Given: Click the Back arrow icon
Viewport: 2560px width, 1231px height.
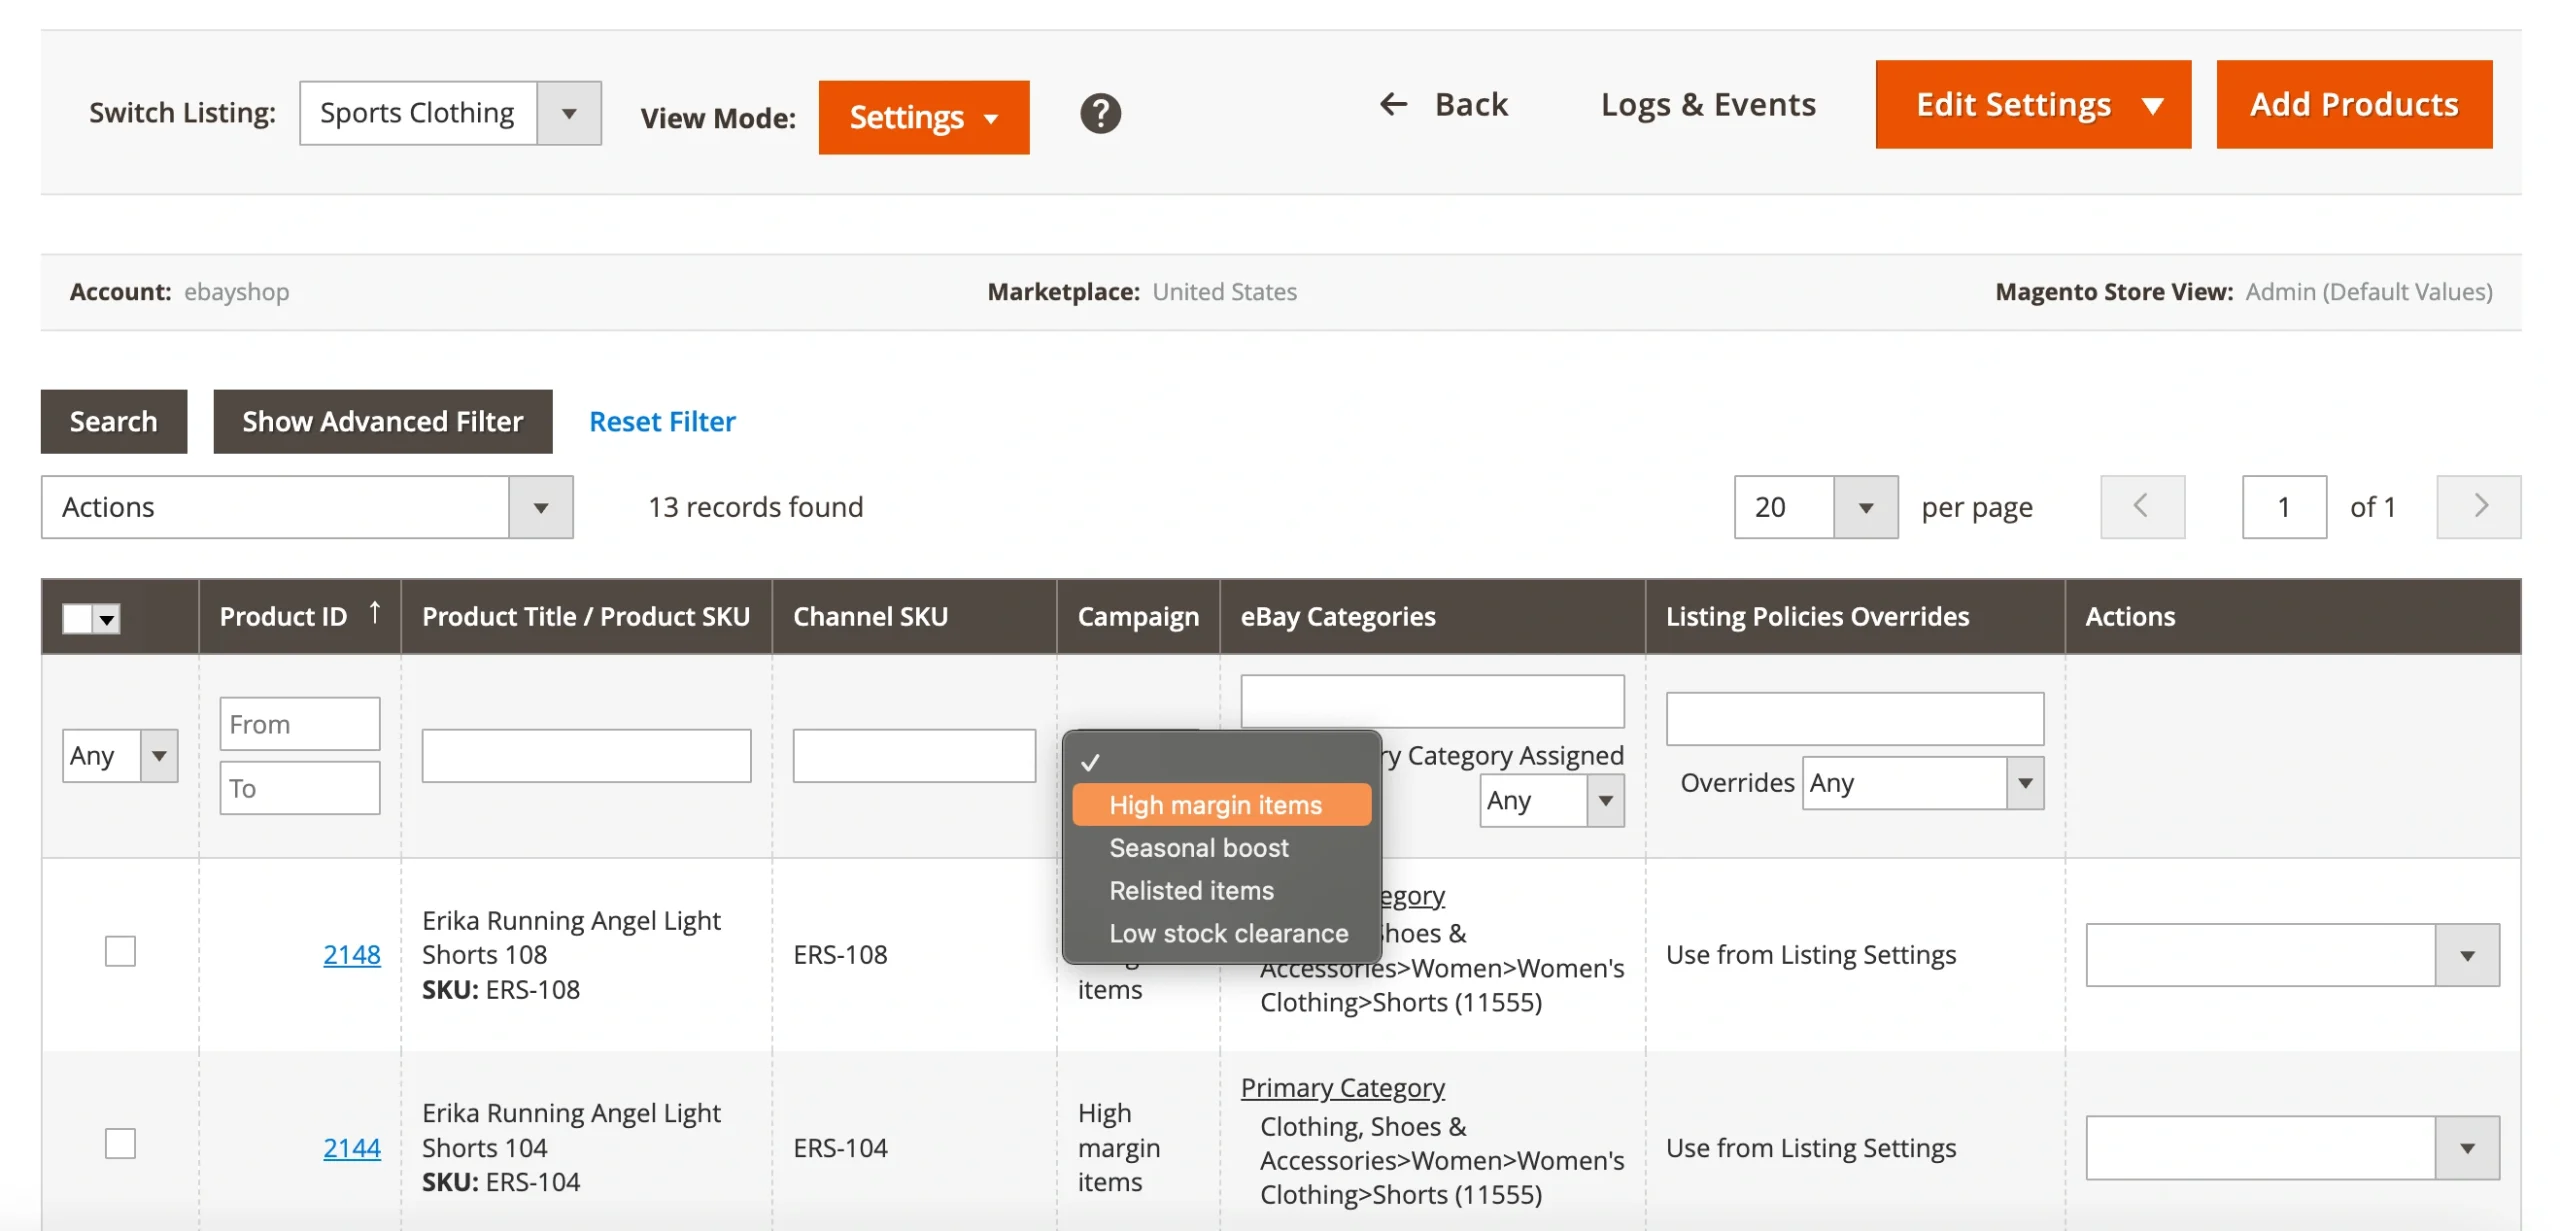Looking at the screenshot, I should point(1392,104).
